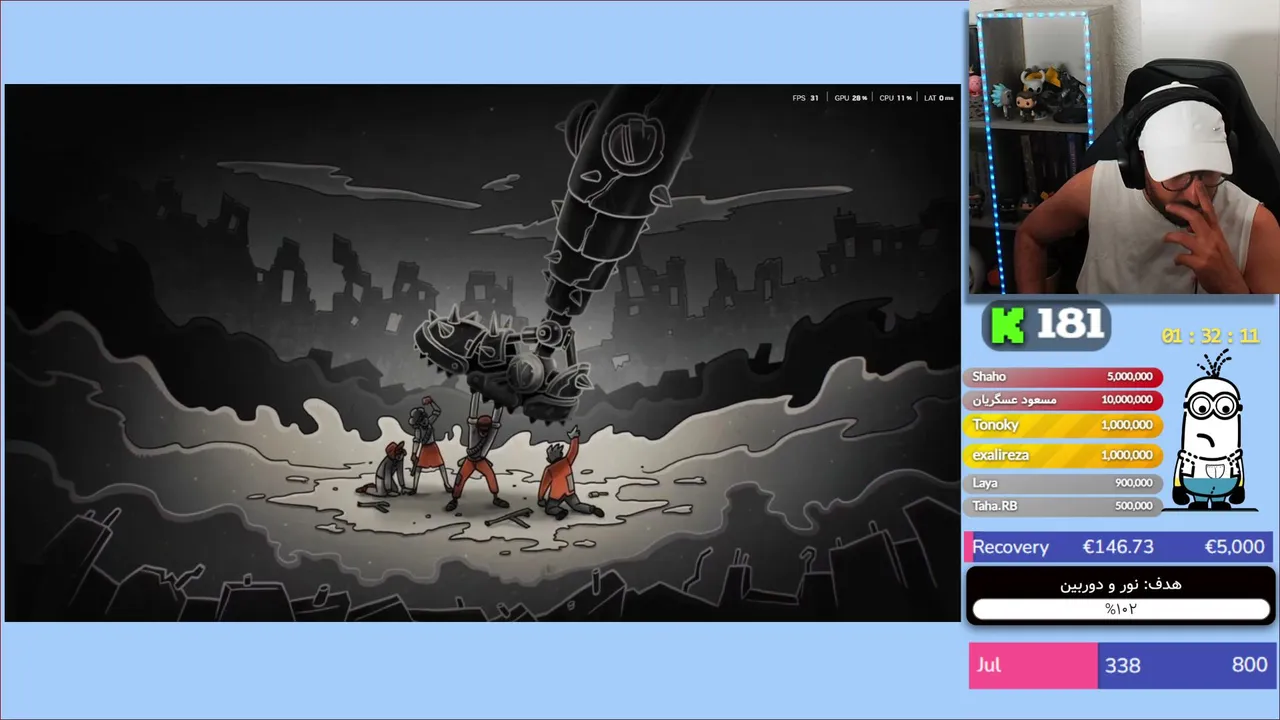The image size is (1280, 720).
Task: Click the %۱۰۲ goal progress bar
Action: [1121, 609]
